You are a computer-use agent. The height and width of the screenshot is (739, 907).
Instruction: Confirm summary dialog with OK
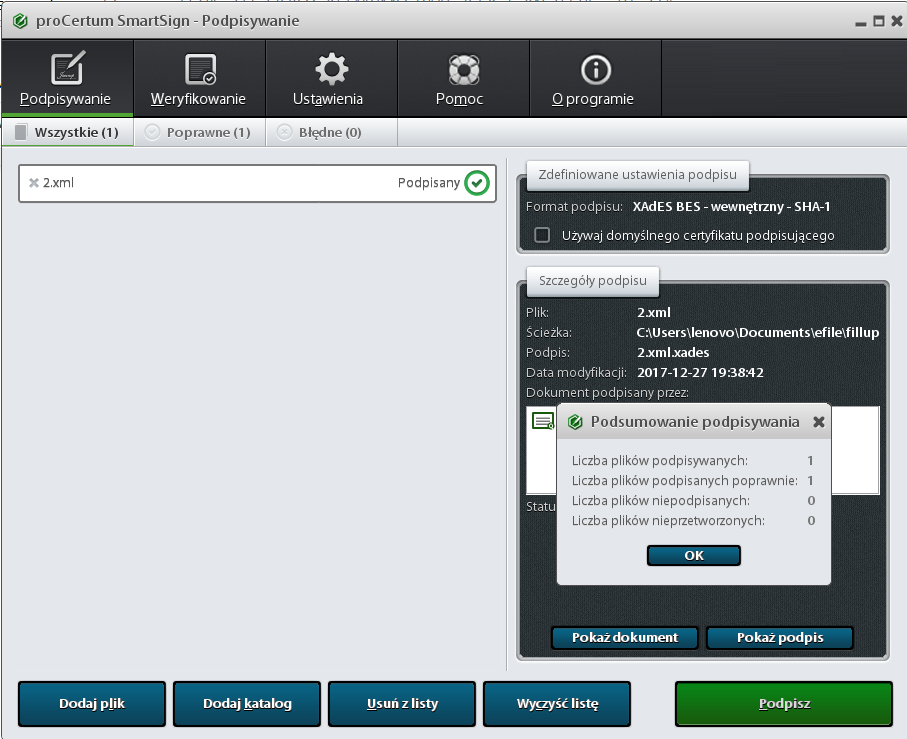pos(694,556)
